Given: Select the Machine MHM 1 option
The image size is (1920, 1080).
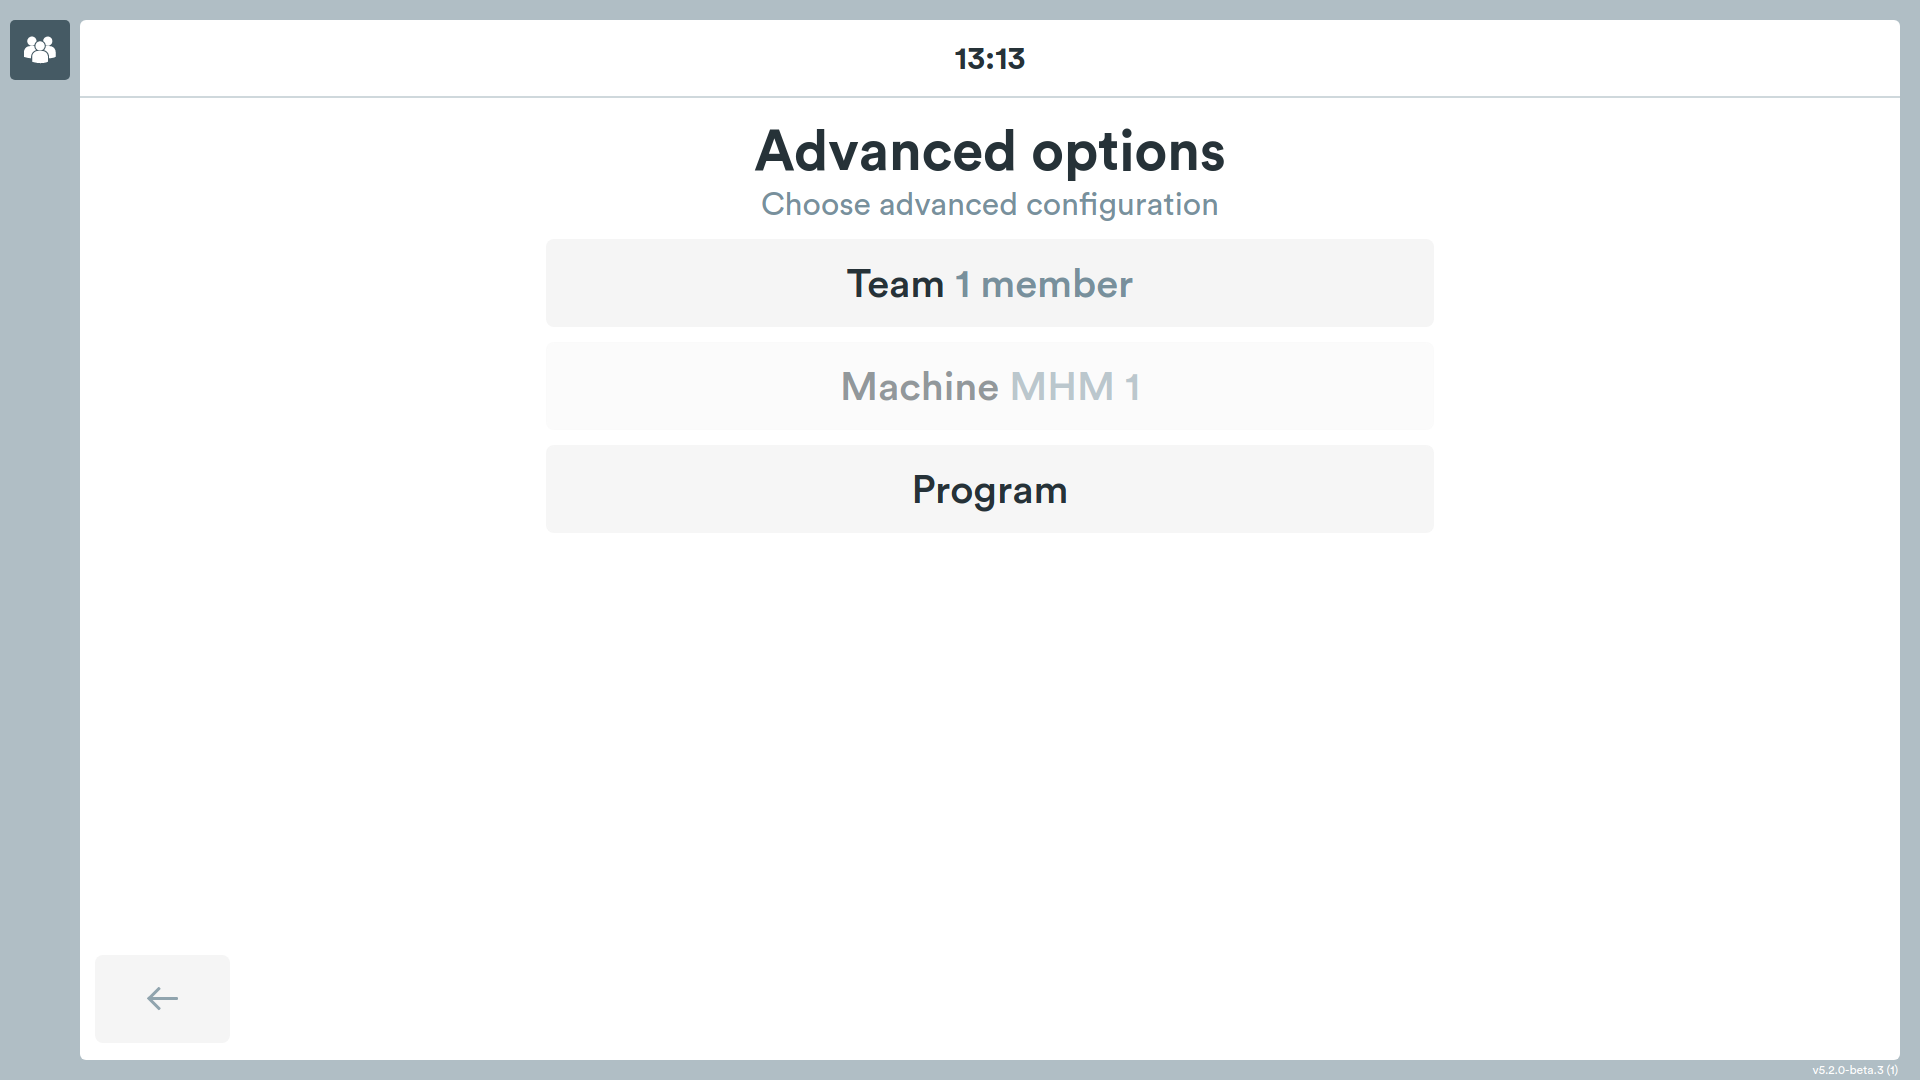Looking at the screenshot, I should point(989,386).
